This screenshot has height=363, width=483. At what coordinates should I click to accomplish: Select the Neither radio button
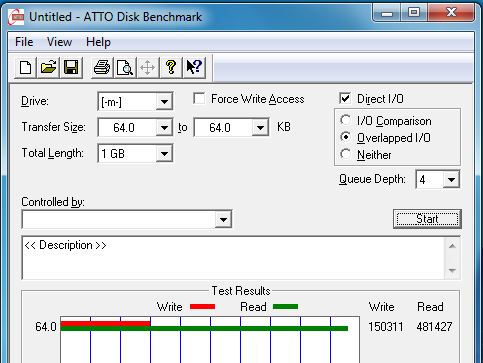(x=345, y=154)
